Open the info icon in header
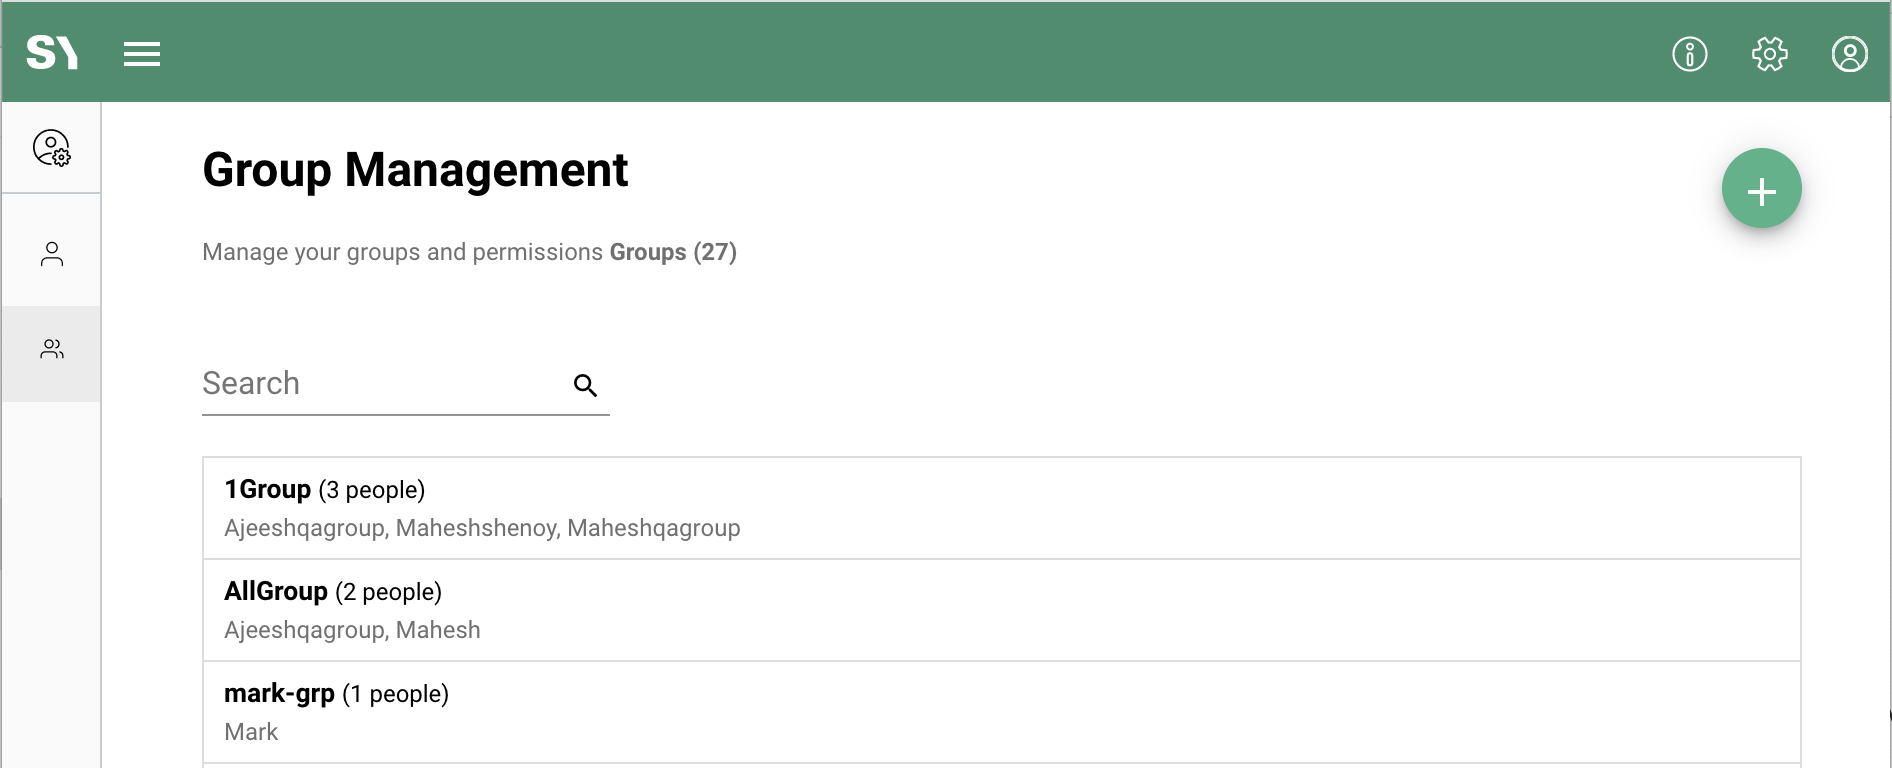 [1689, 54]
